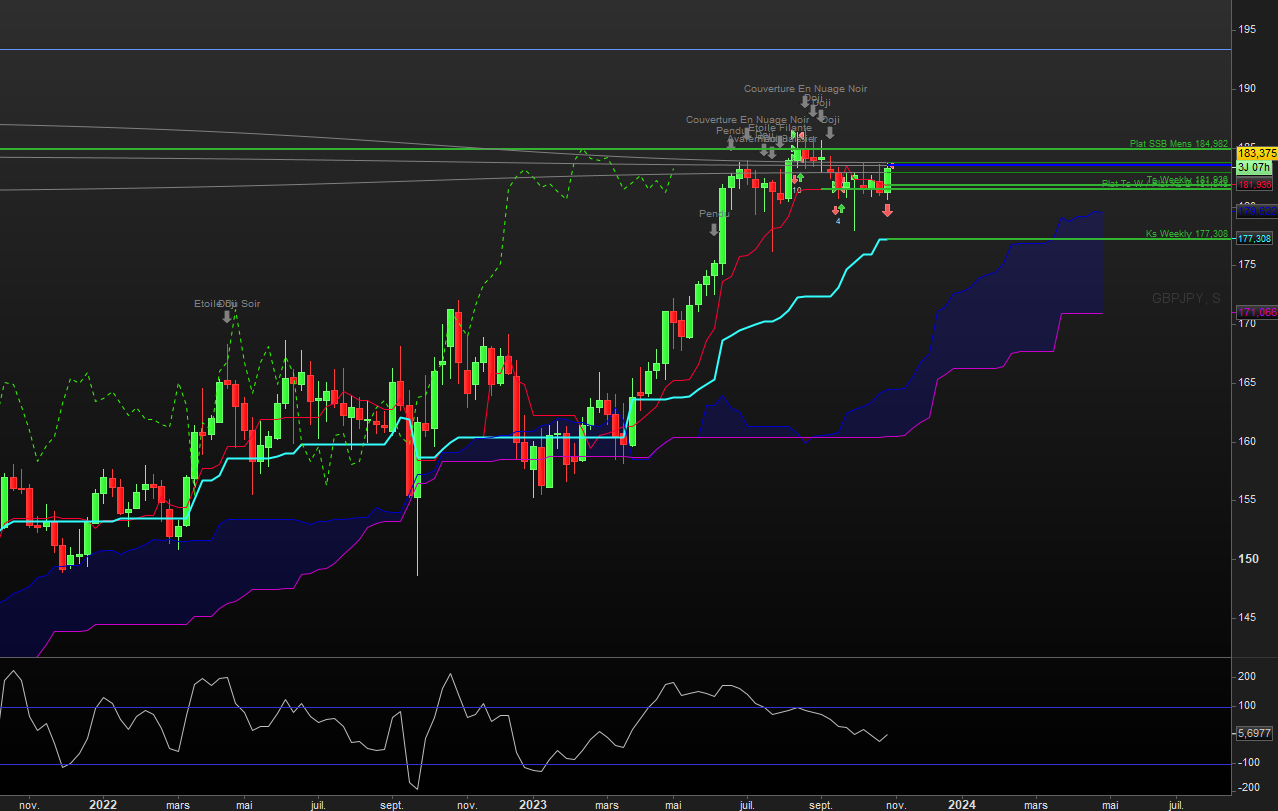Click the 145 price axis label

1247,617
